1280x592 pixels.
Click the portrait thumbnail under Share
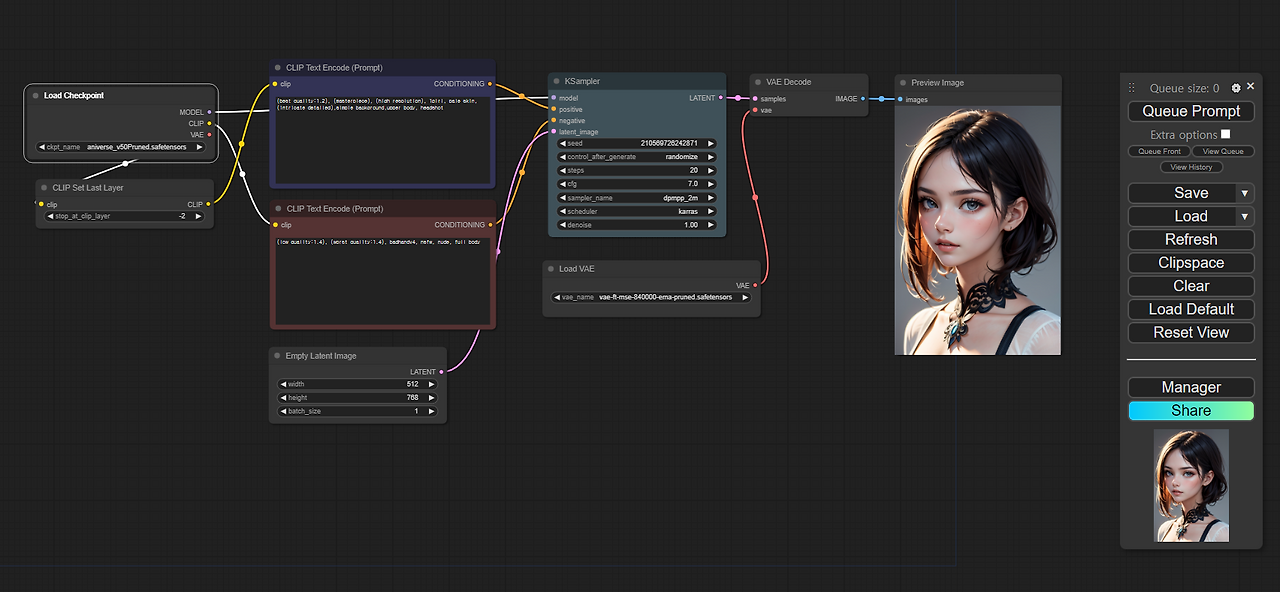(1191, 485)
